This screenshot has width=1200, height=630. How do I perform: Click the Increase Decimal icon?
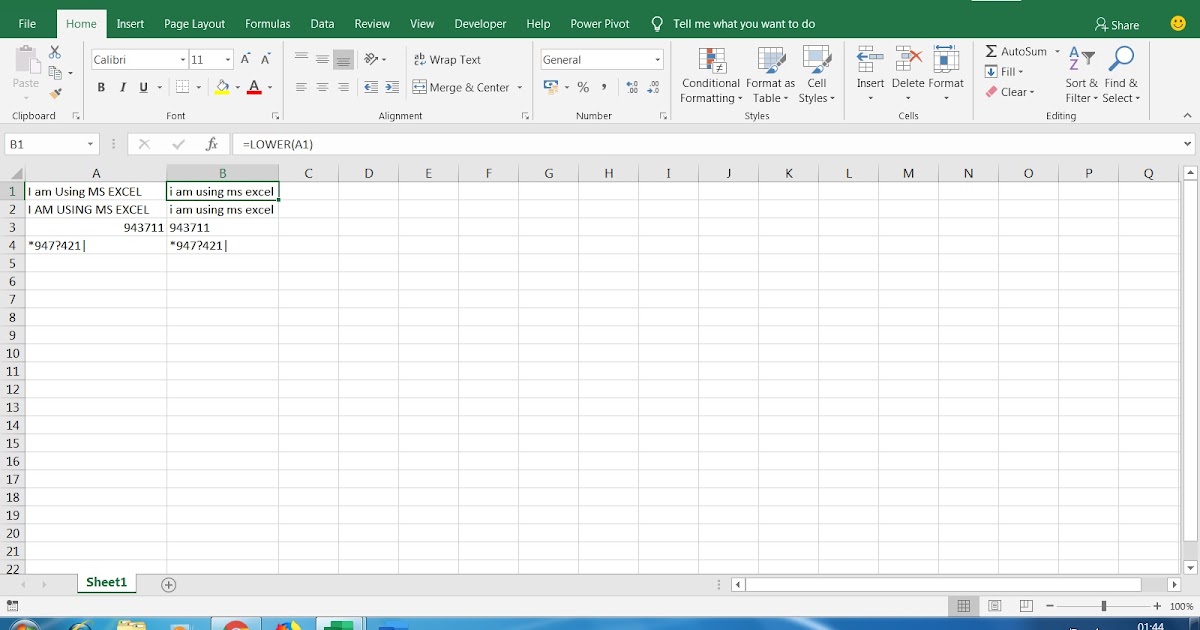(630, 87)
